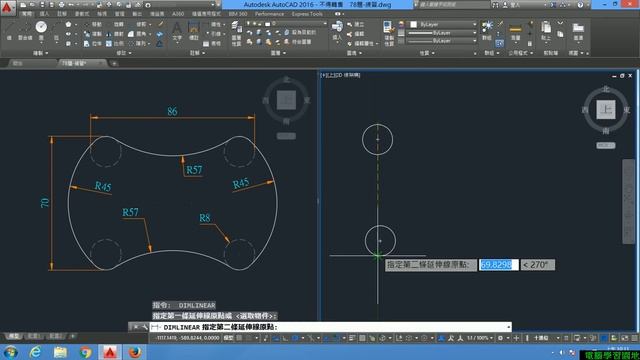
Task: Click the Help question mark icon
Action: pos(580,5)
